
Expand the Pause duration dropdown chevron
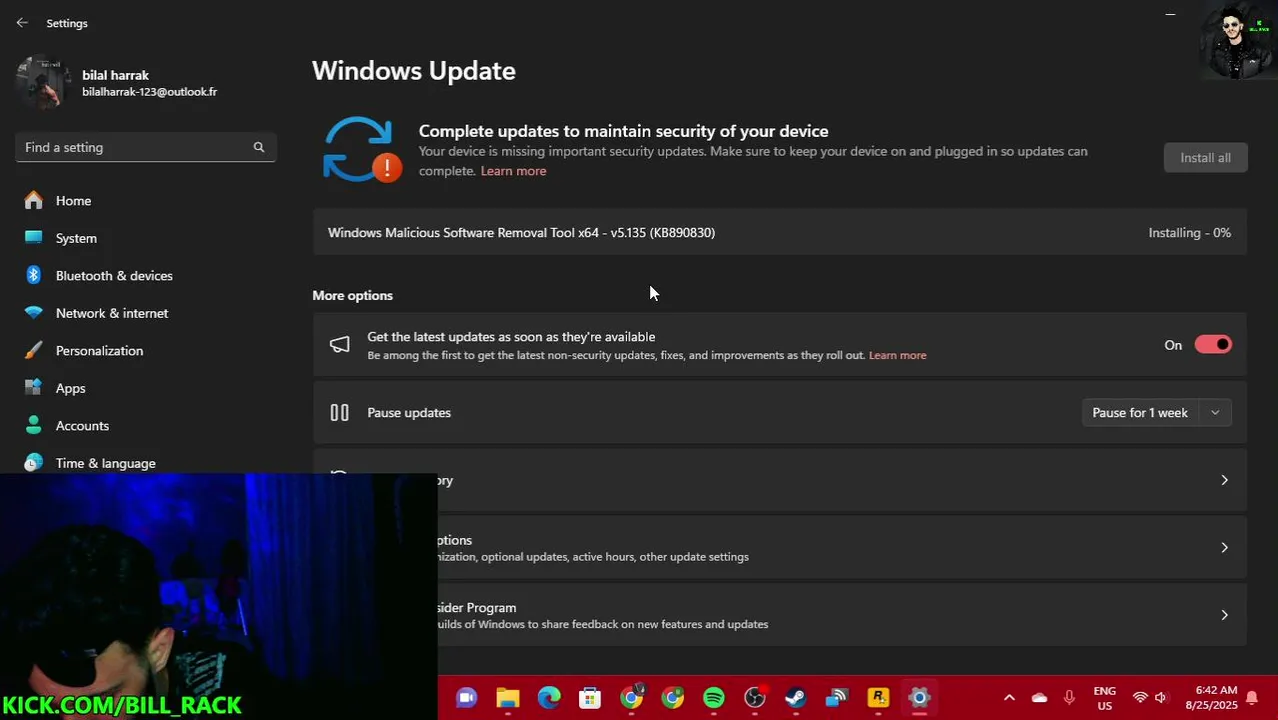pos(1215,413)
